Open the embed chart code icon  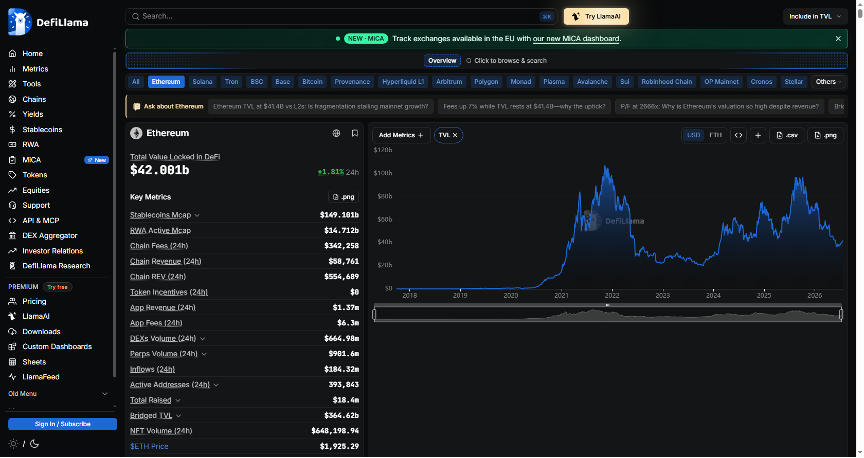pyautogui.click(x=738, y=135)
